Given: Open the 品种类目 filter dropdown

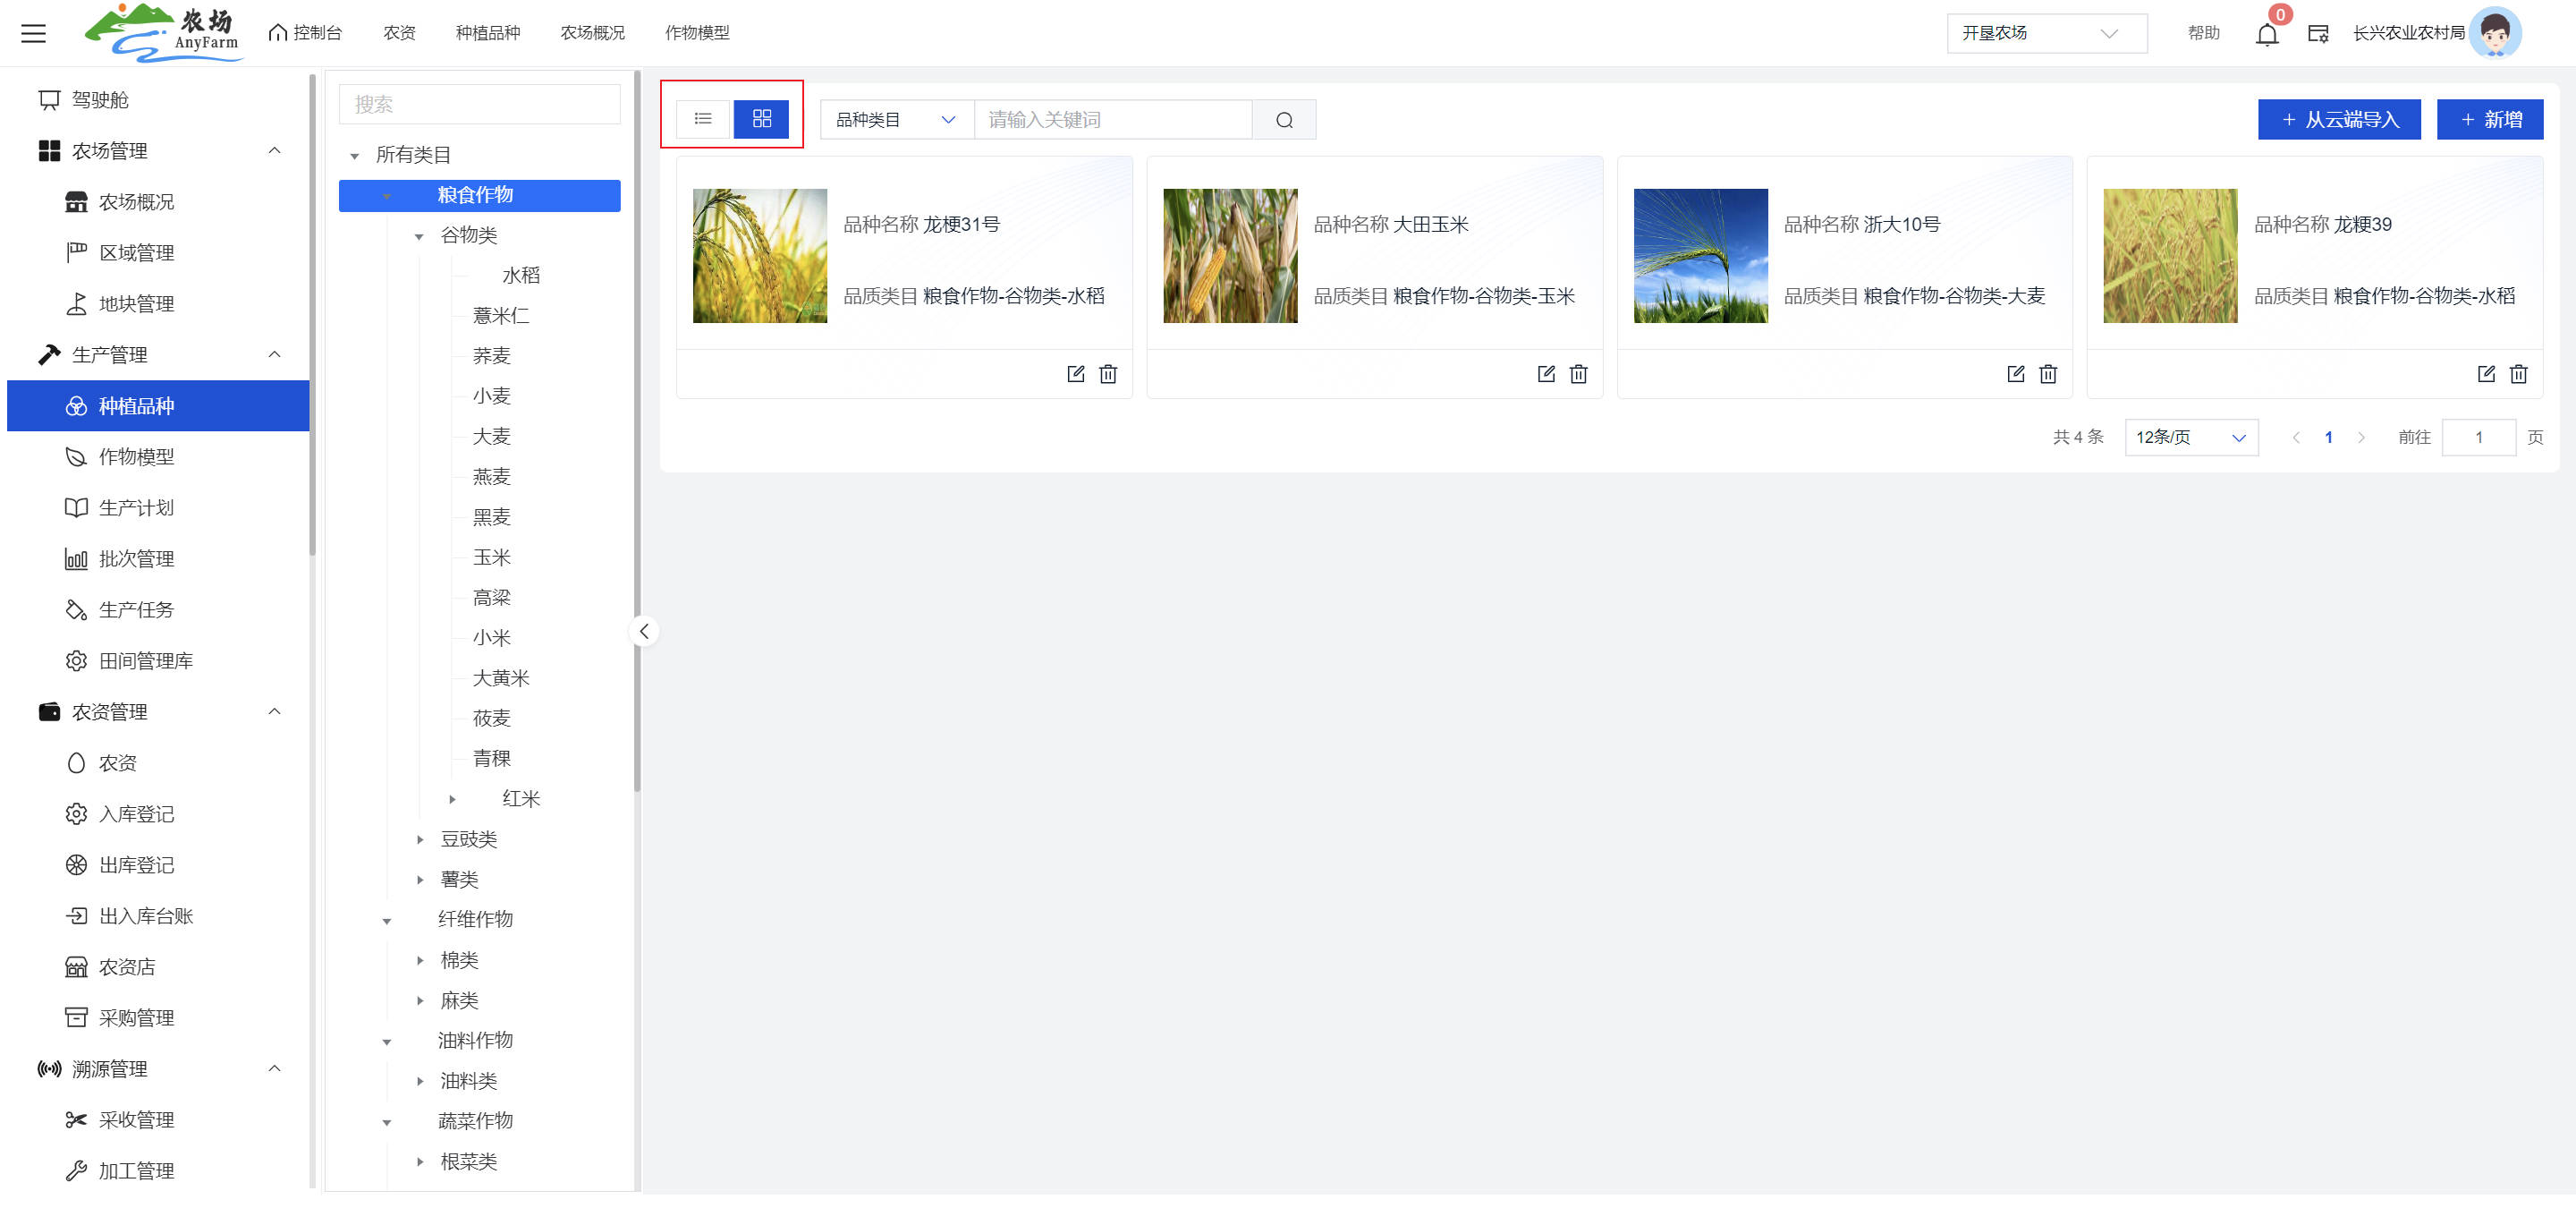Looking at the screenshot, I should click(895, 120).
